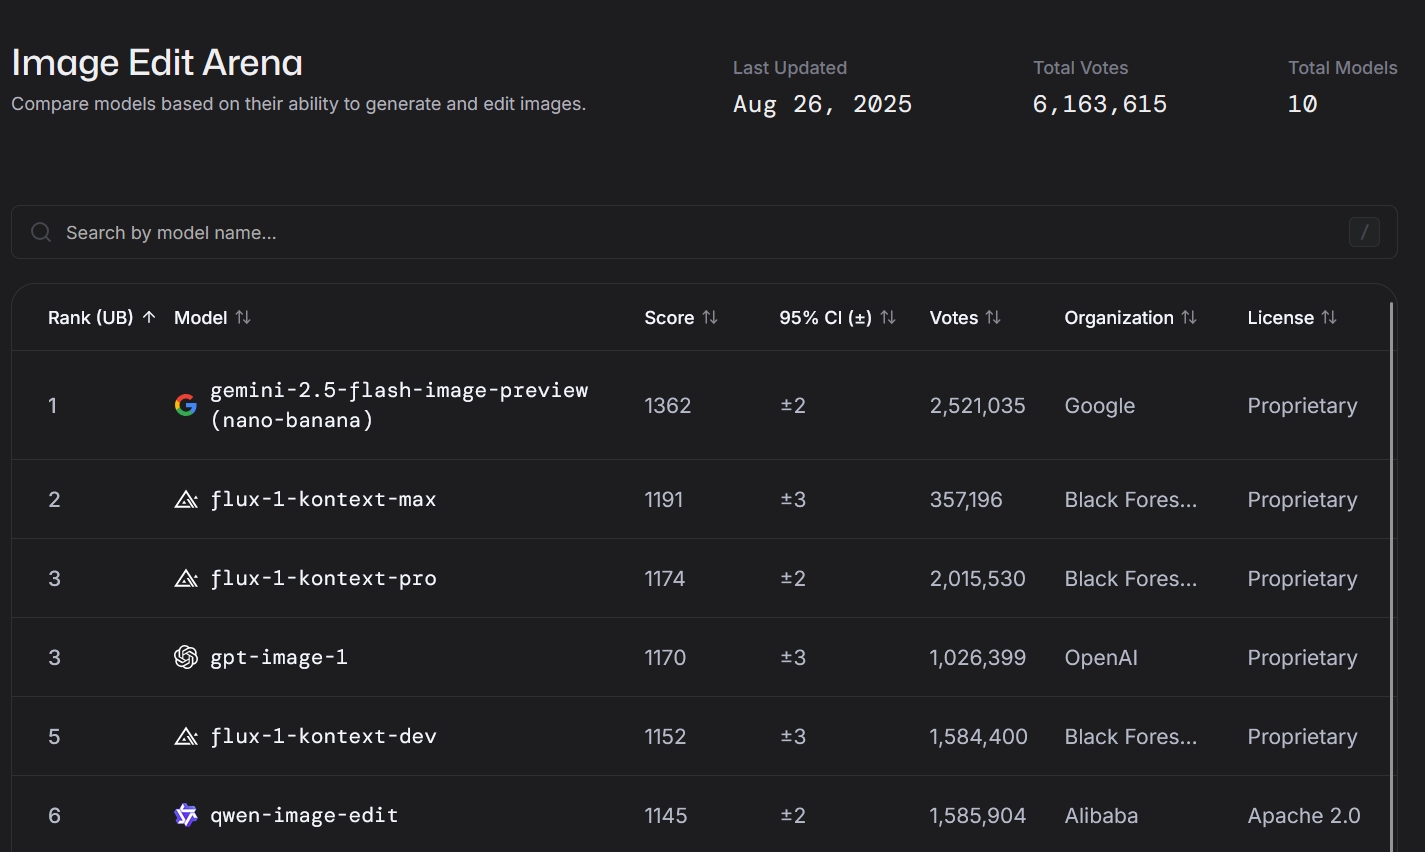Click score value 1174
The height and width of the screenshot is (852, 1425).
(x=665, y=578)
